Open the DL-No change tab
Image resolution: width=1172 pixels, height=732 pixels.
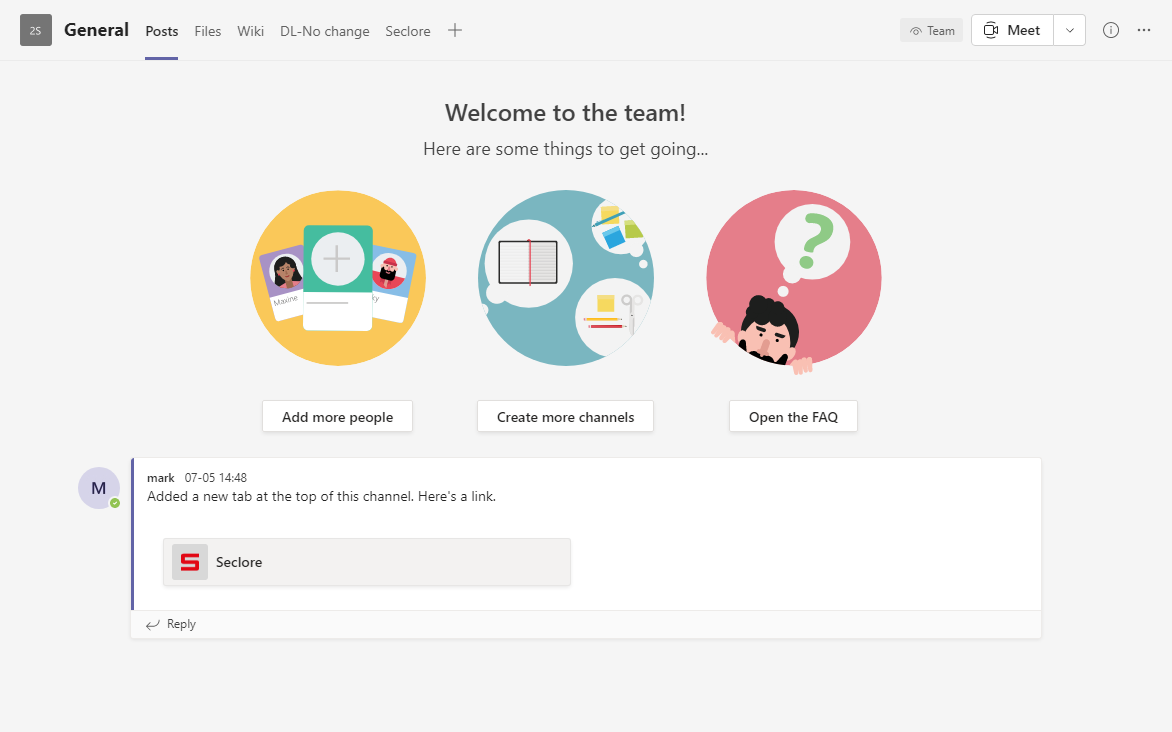pos(324,31)
